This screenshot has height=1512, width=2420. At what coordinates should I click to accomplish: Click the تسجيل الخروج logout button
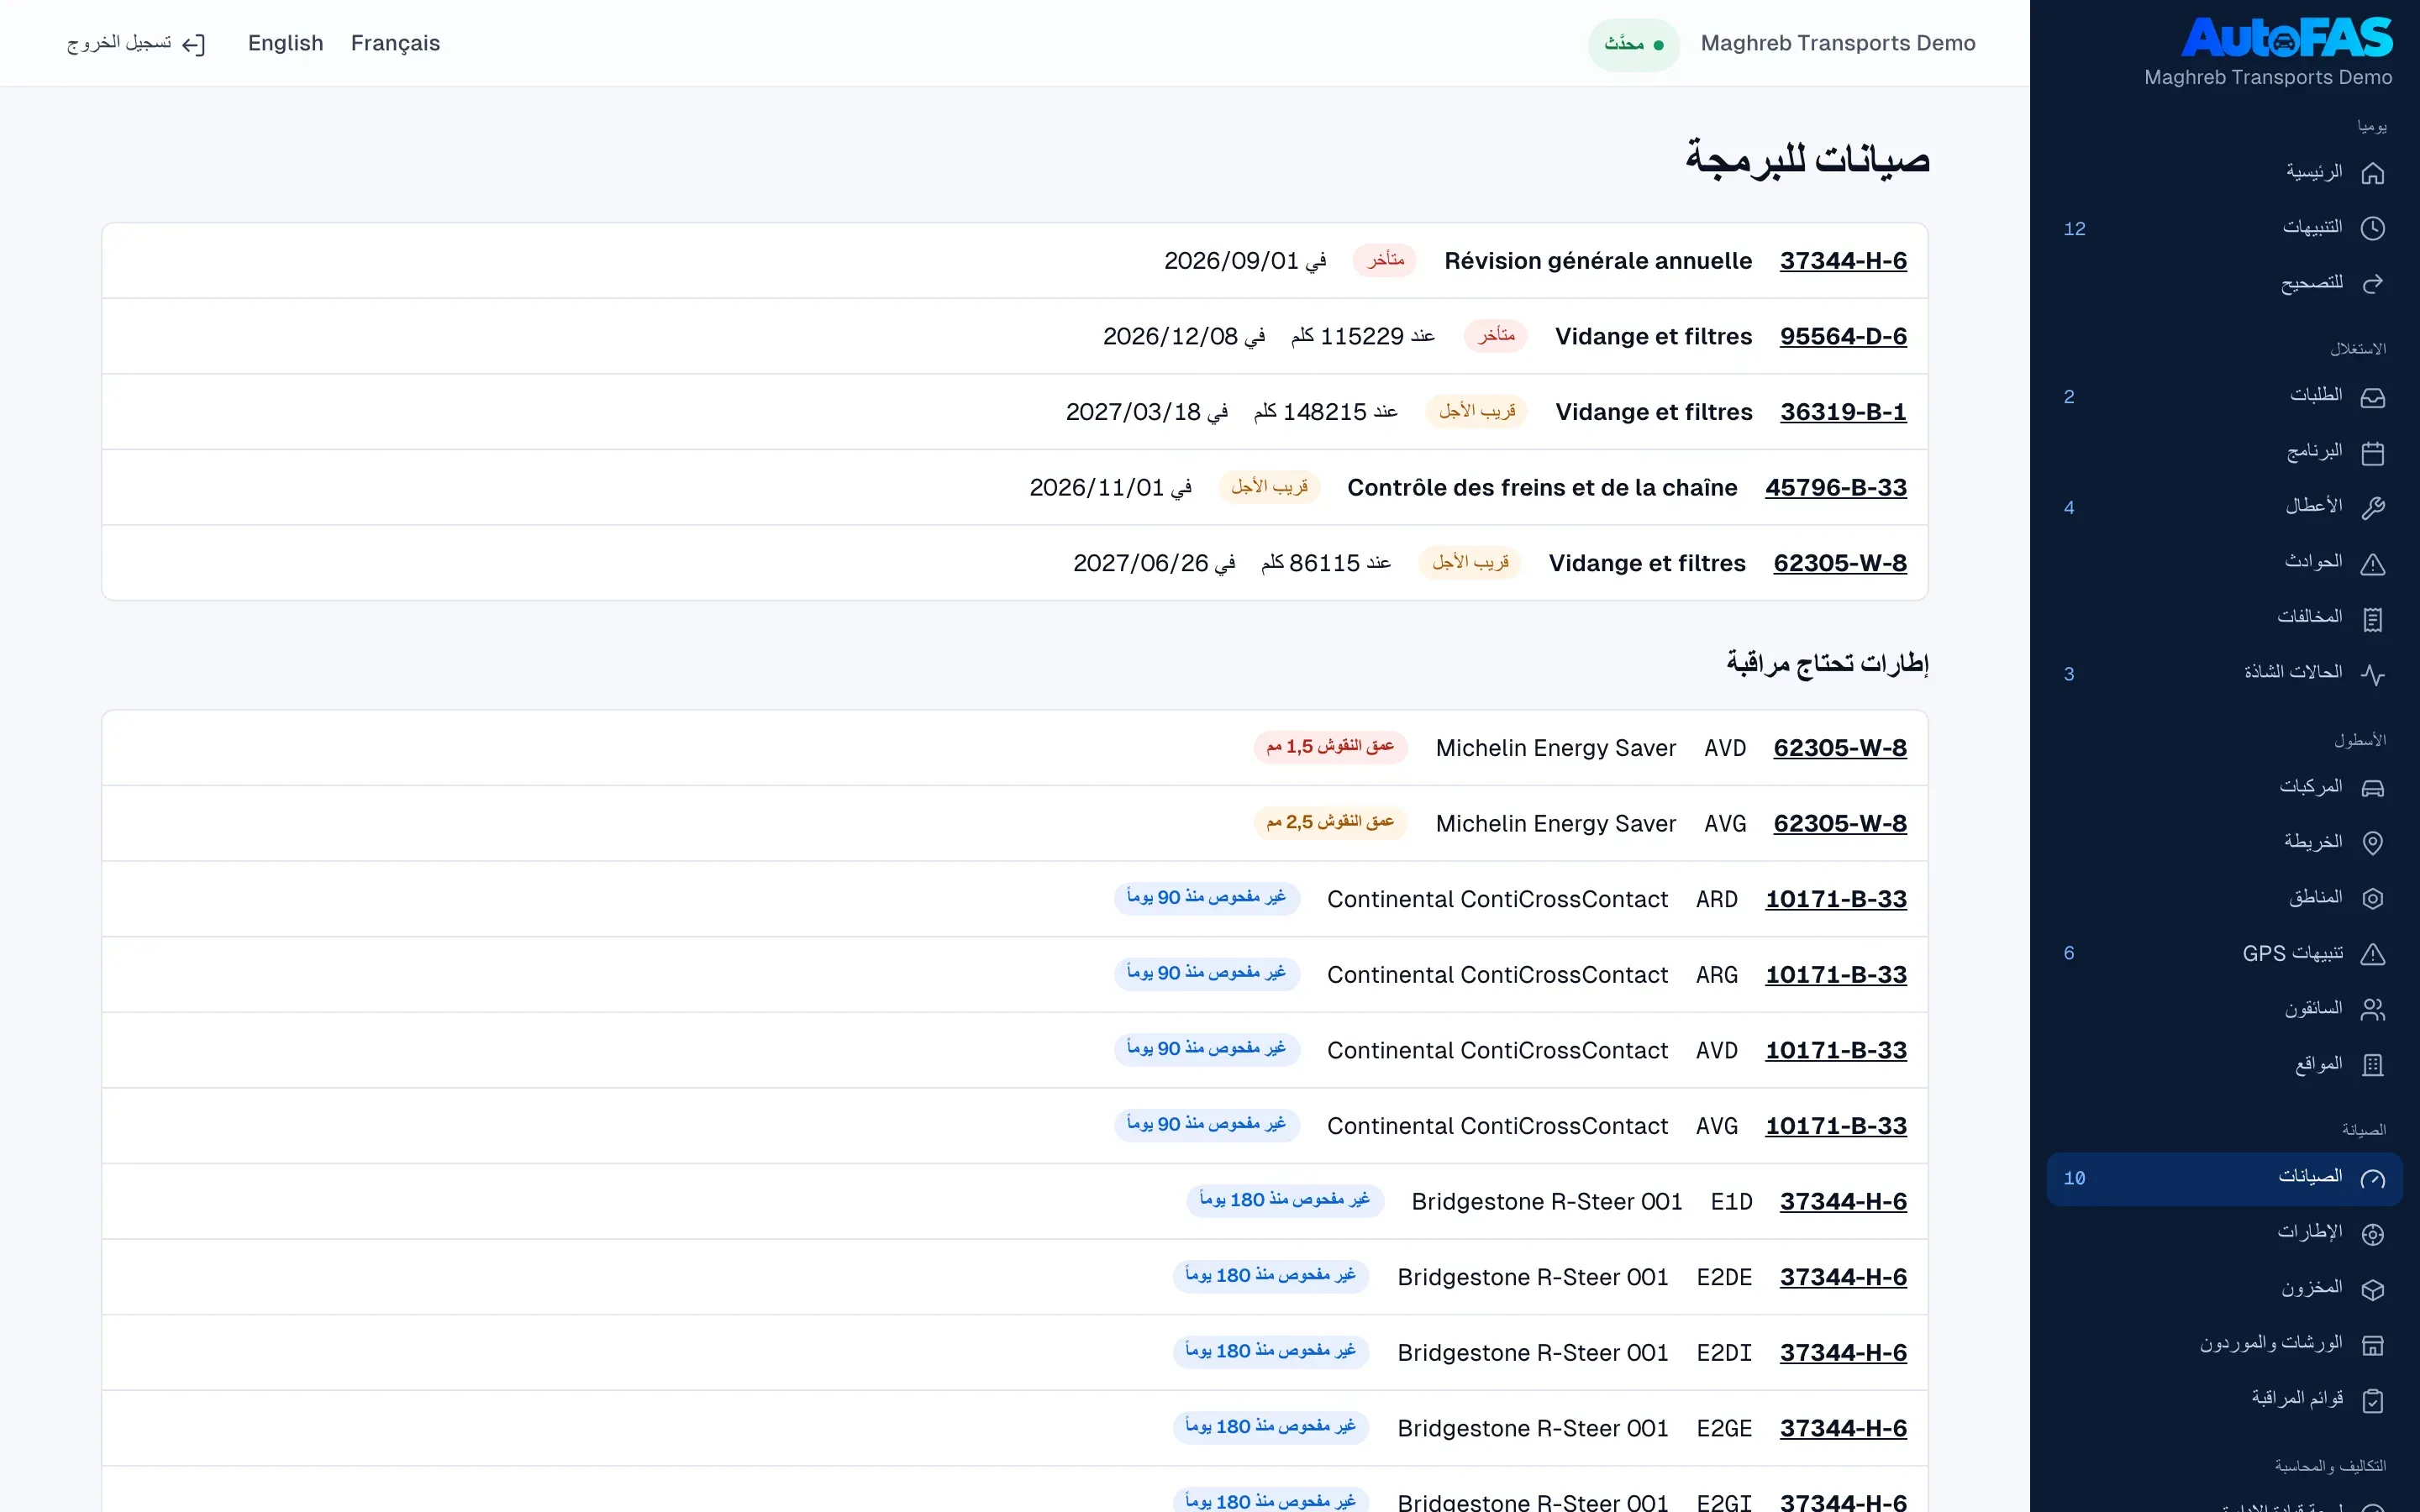tap(136, 43)
